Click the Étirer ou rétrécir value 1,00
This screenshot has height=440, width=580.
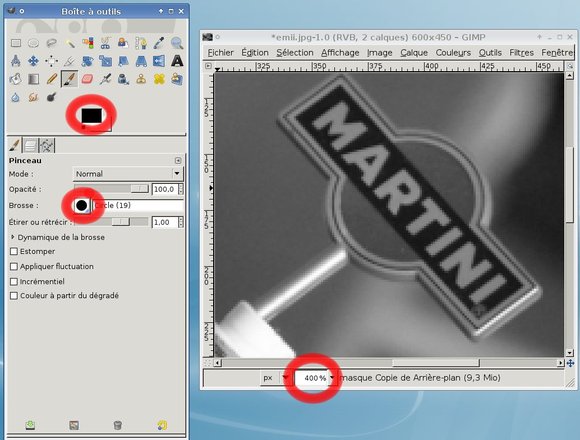pyautogui.click(x=165, y=222)
